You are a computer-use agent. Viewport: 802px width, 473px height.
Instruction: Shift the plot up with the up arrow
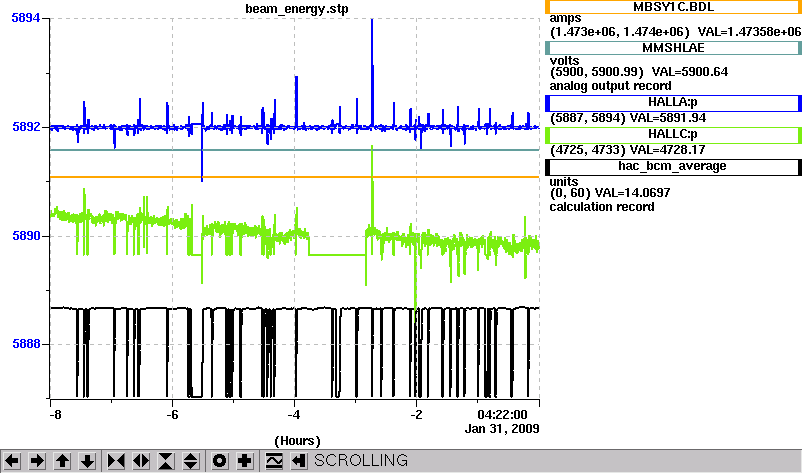(x=62, y=461)
